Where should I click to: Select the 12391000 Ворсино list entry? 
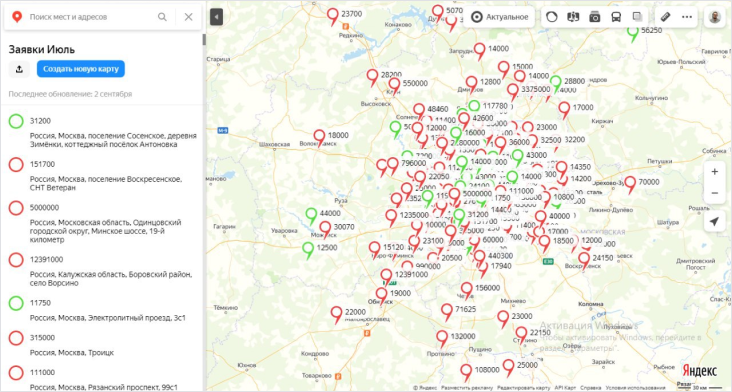pyautogui.click(x=102, y=270)
